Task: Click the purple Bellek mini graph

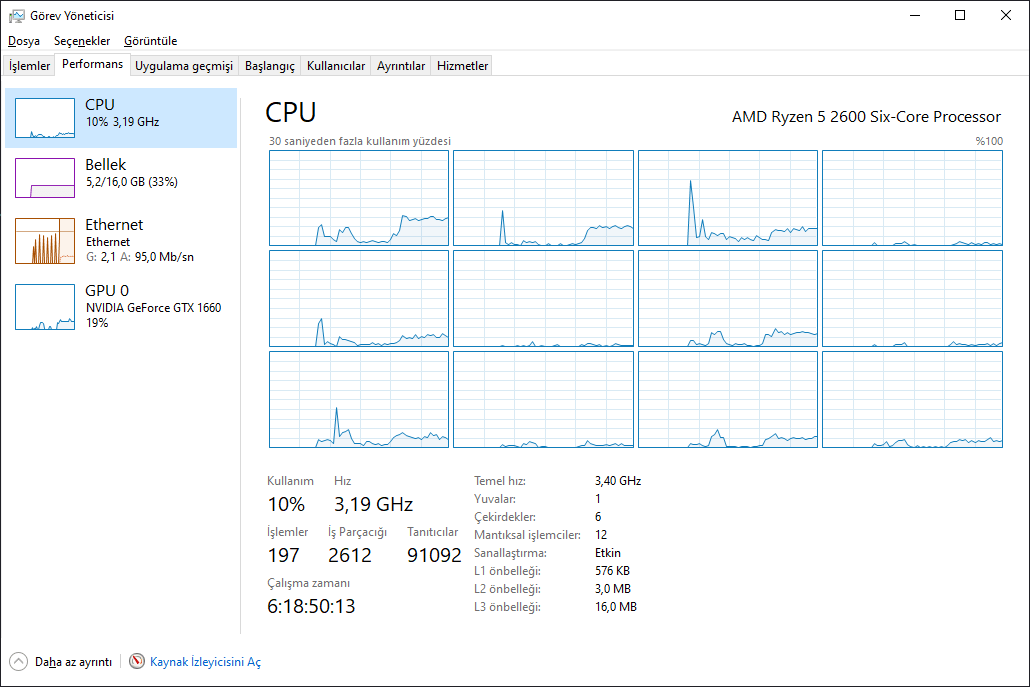Action: click(x=45, y=178)
